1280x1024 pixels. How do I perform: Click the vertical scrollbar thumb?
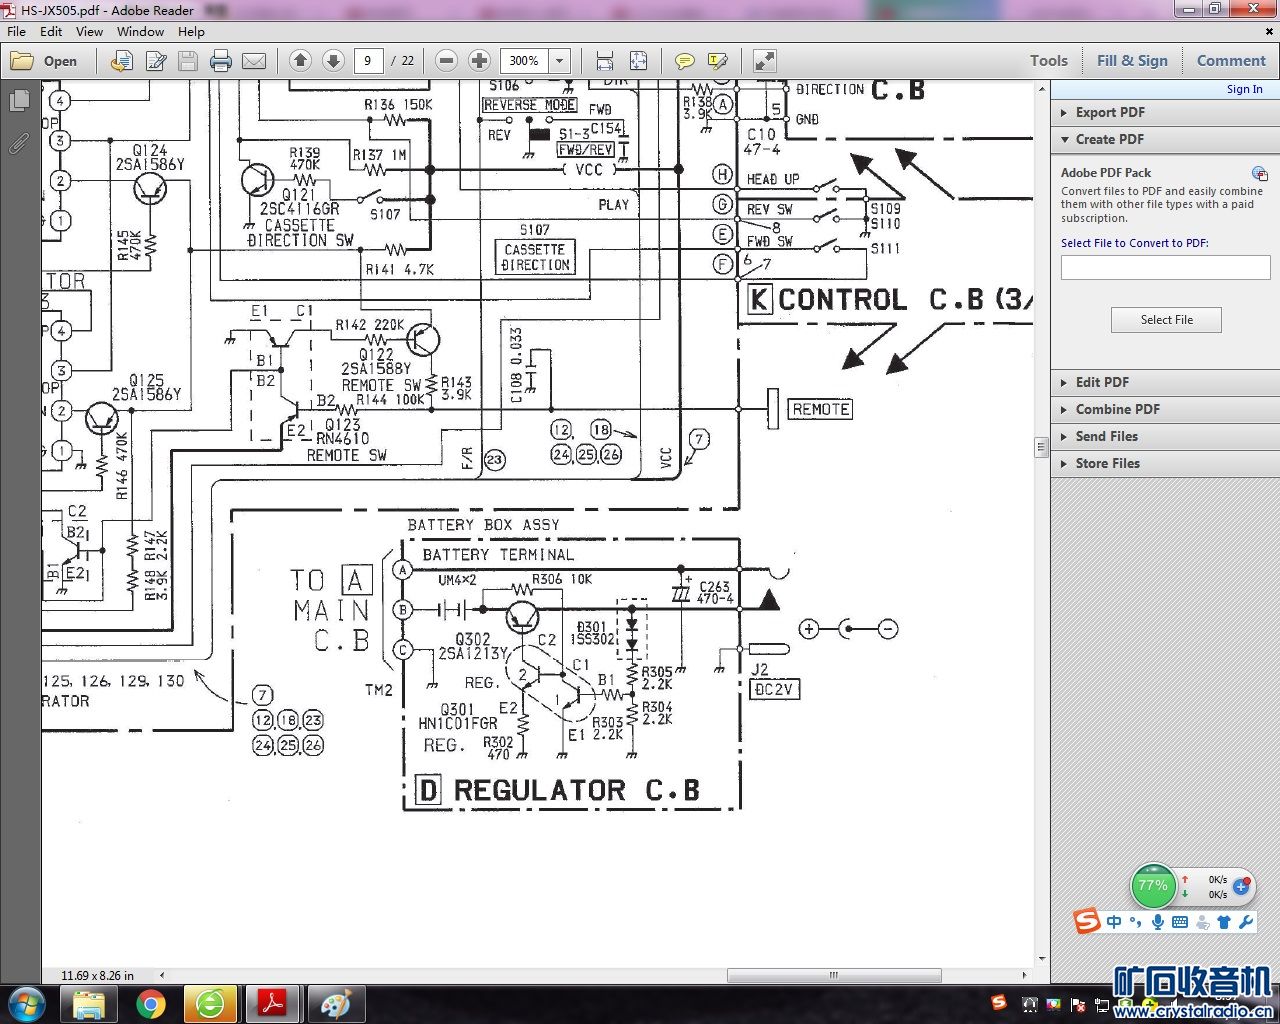click(1041, 446)
